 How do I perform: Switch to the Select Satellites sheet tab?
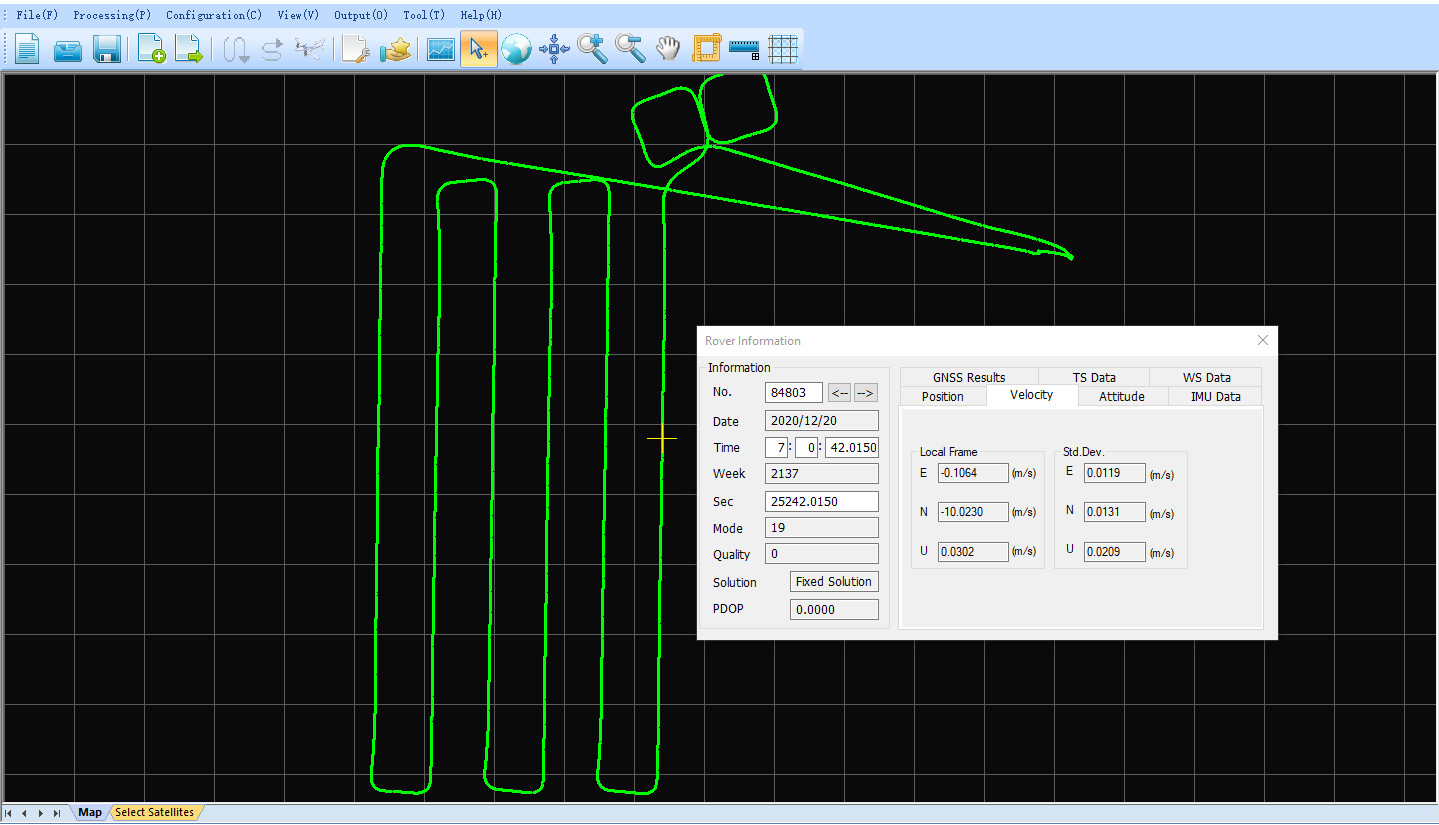click(155, 812)
